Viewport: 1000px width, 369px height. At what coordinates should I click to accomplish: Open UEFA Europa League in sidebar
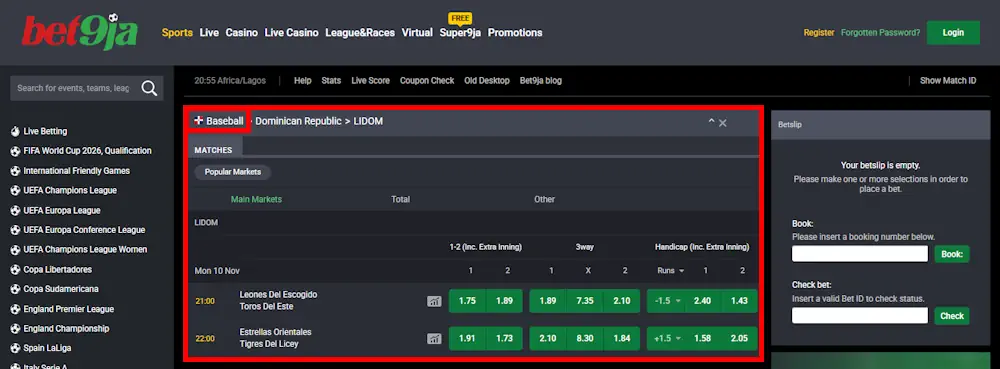pos(62,210)
